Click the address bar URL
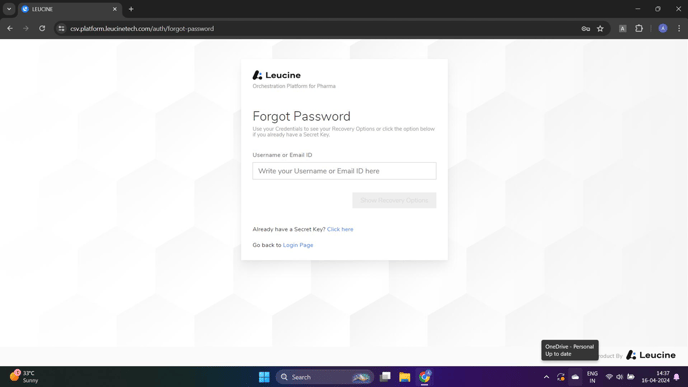 pyautogui.click(x=142, y=29)
